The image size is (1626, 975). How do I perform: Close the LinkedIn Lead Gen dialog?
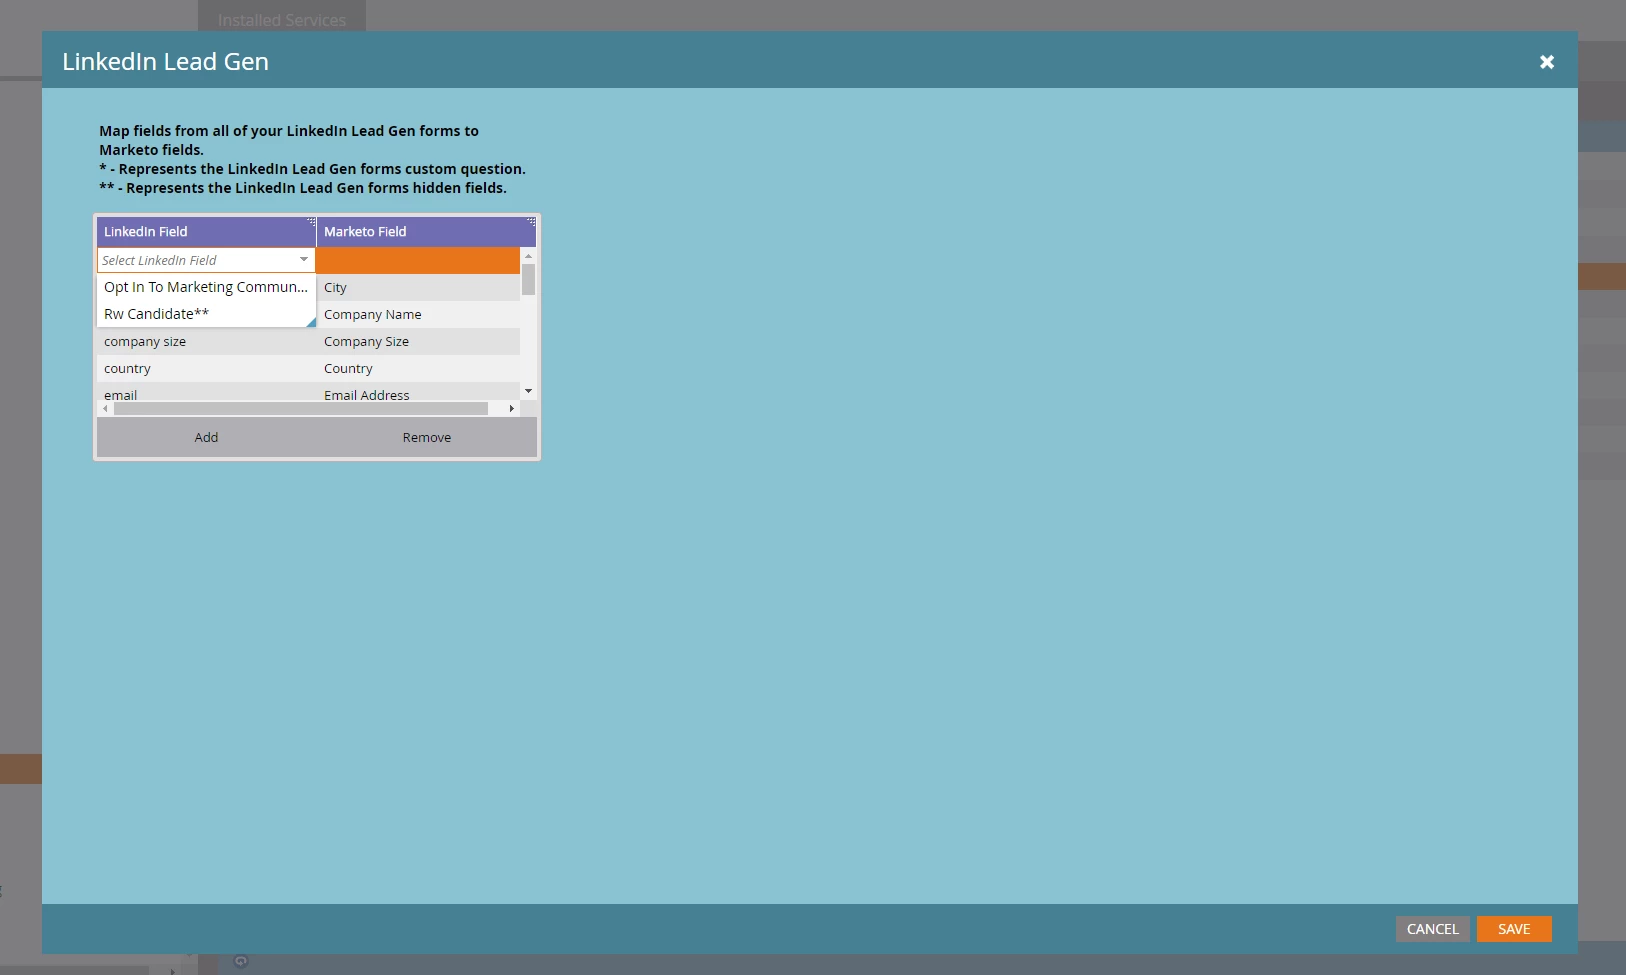click(1546, 62)
